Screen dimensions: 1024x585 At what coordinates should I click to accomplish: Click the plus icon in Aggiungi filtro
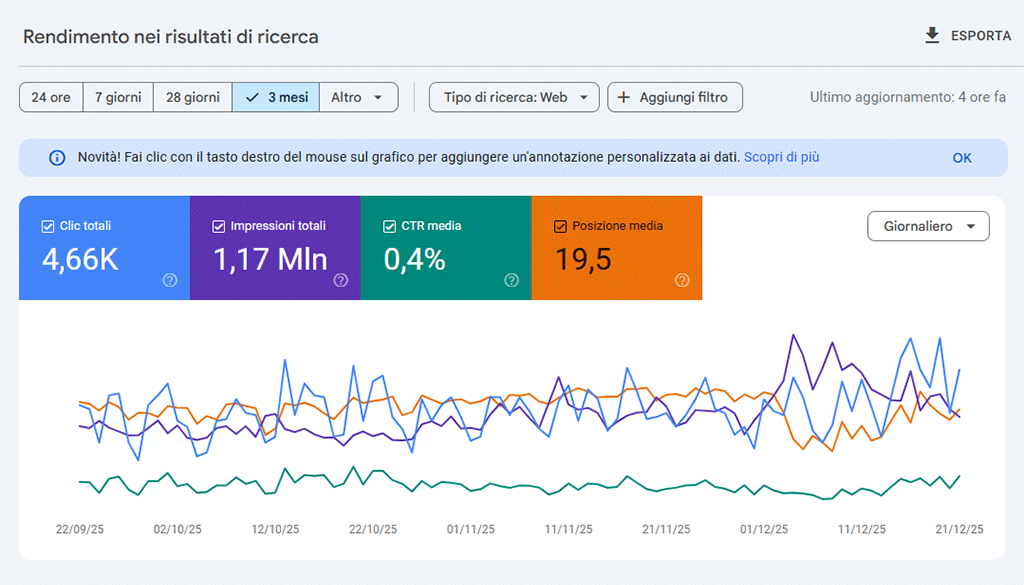(624, 97)
